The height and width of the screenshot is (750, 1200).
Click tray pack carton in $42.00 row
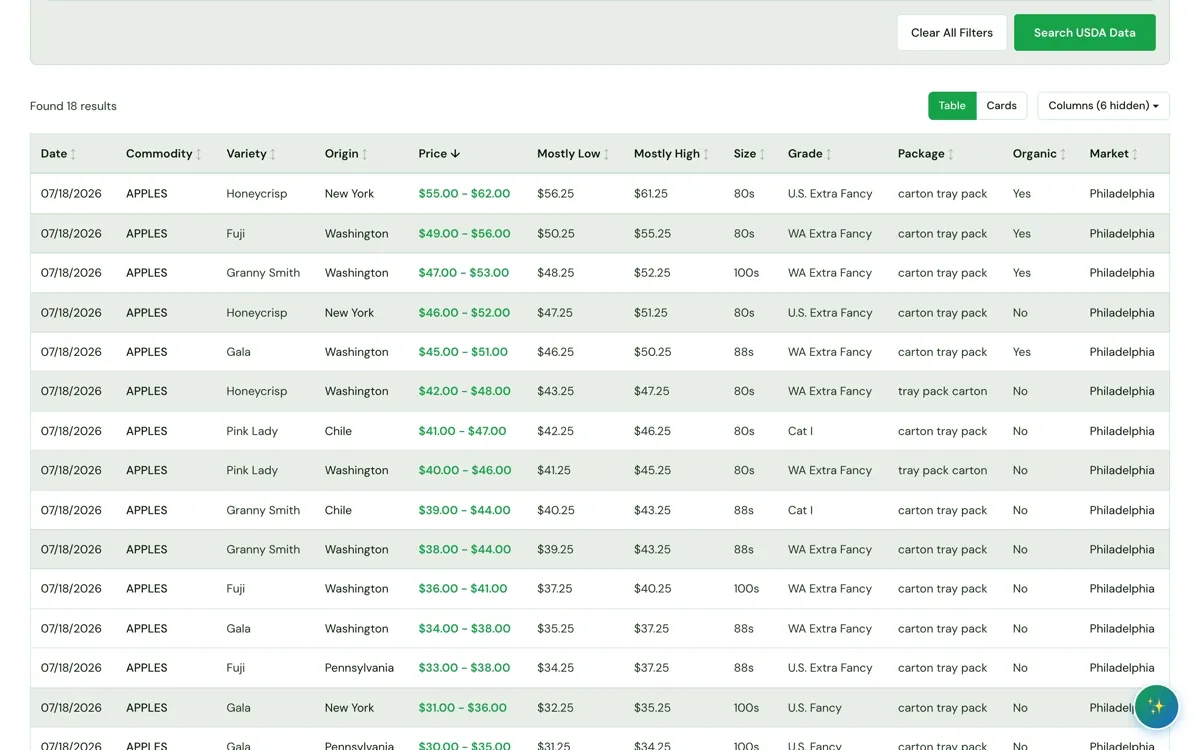[x=942, y=392]
